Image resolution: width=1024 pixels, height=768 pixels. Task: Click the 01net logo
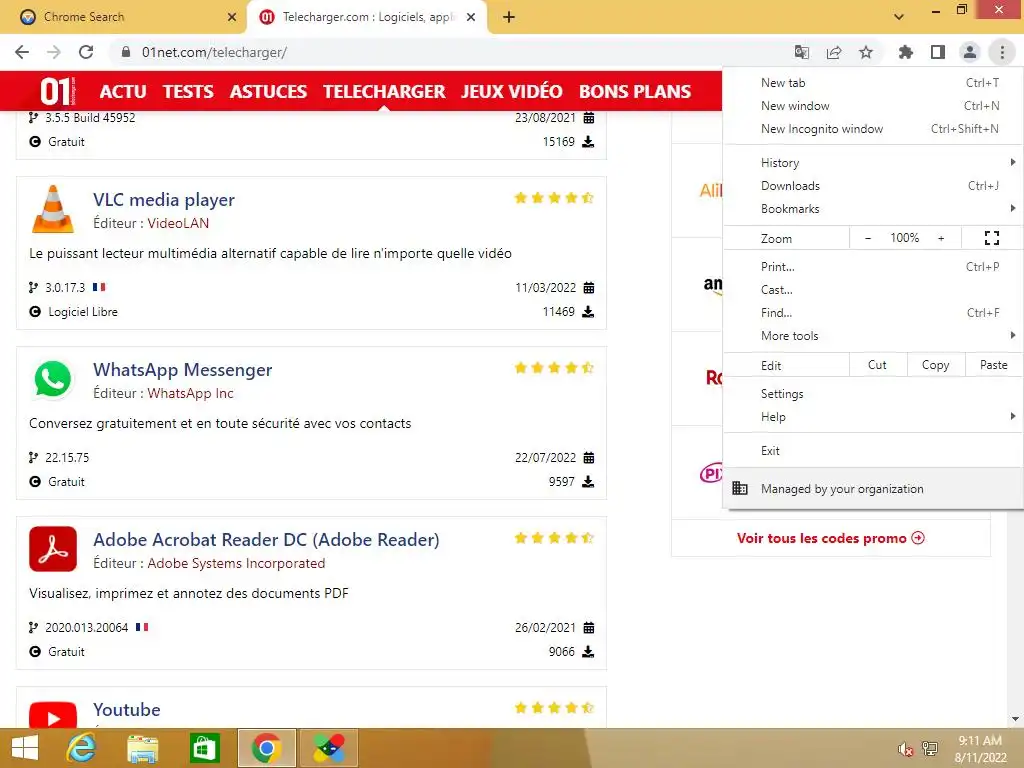pyautogui.click(x=57, y=91)
